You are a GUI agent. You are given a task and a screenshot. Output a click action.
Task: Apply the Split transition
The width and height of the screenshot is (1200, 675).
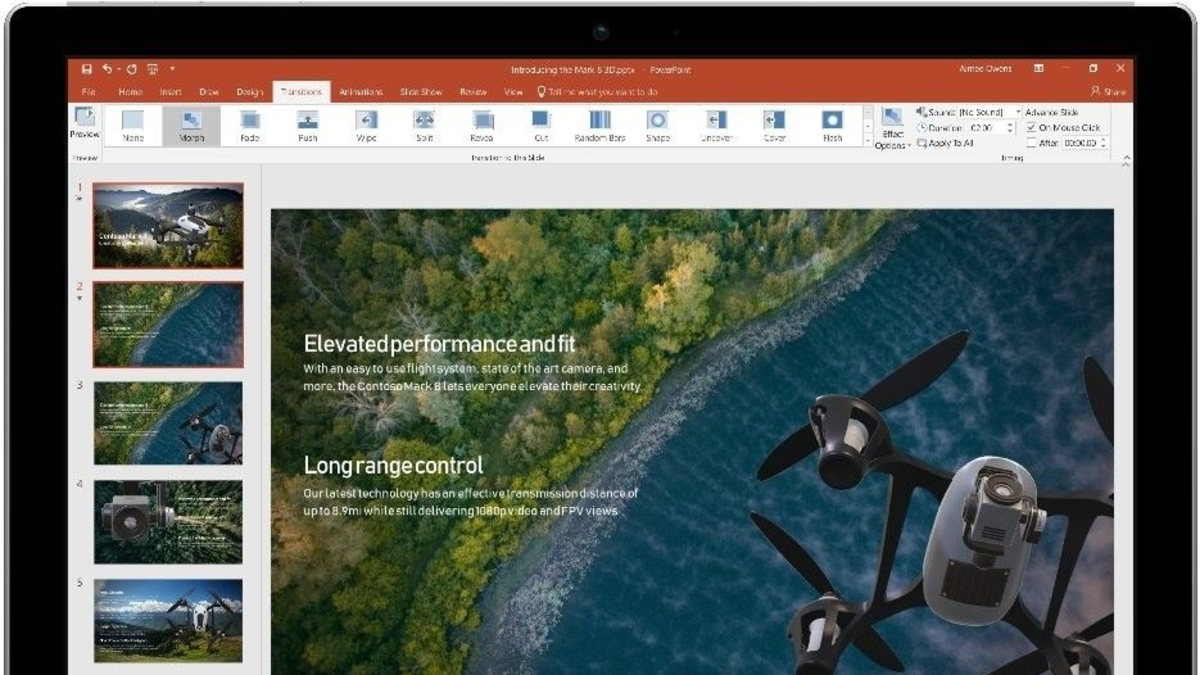point(424,126)
